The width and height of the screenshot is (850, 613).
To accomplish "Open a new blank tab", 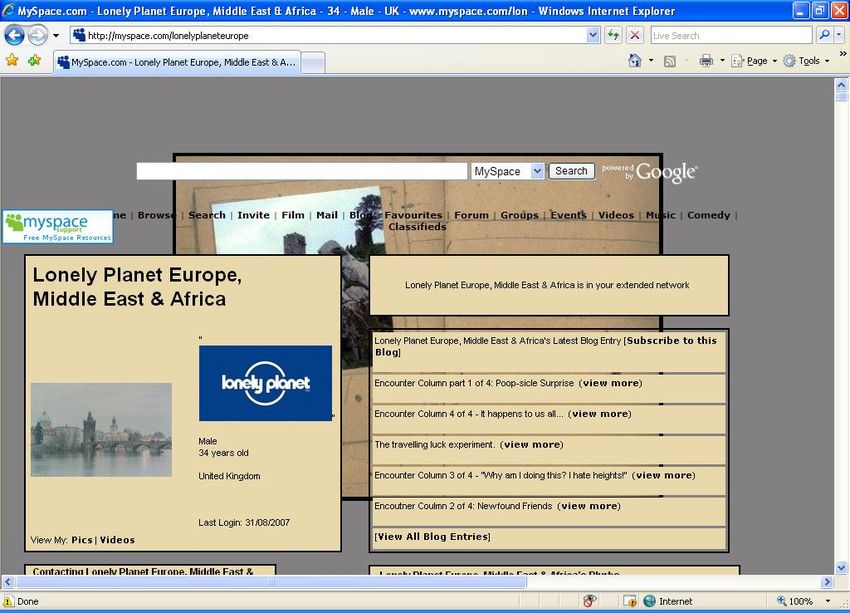I will pos(313,63).
